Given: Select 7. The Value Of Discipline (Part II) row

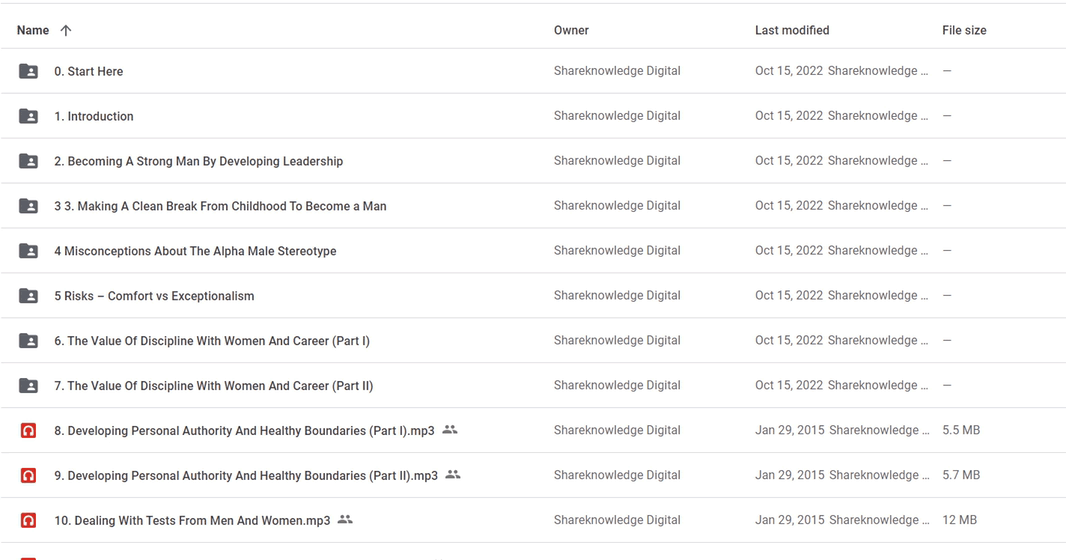Looking at the screenshot, I should (x=533, y=385).
